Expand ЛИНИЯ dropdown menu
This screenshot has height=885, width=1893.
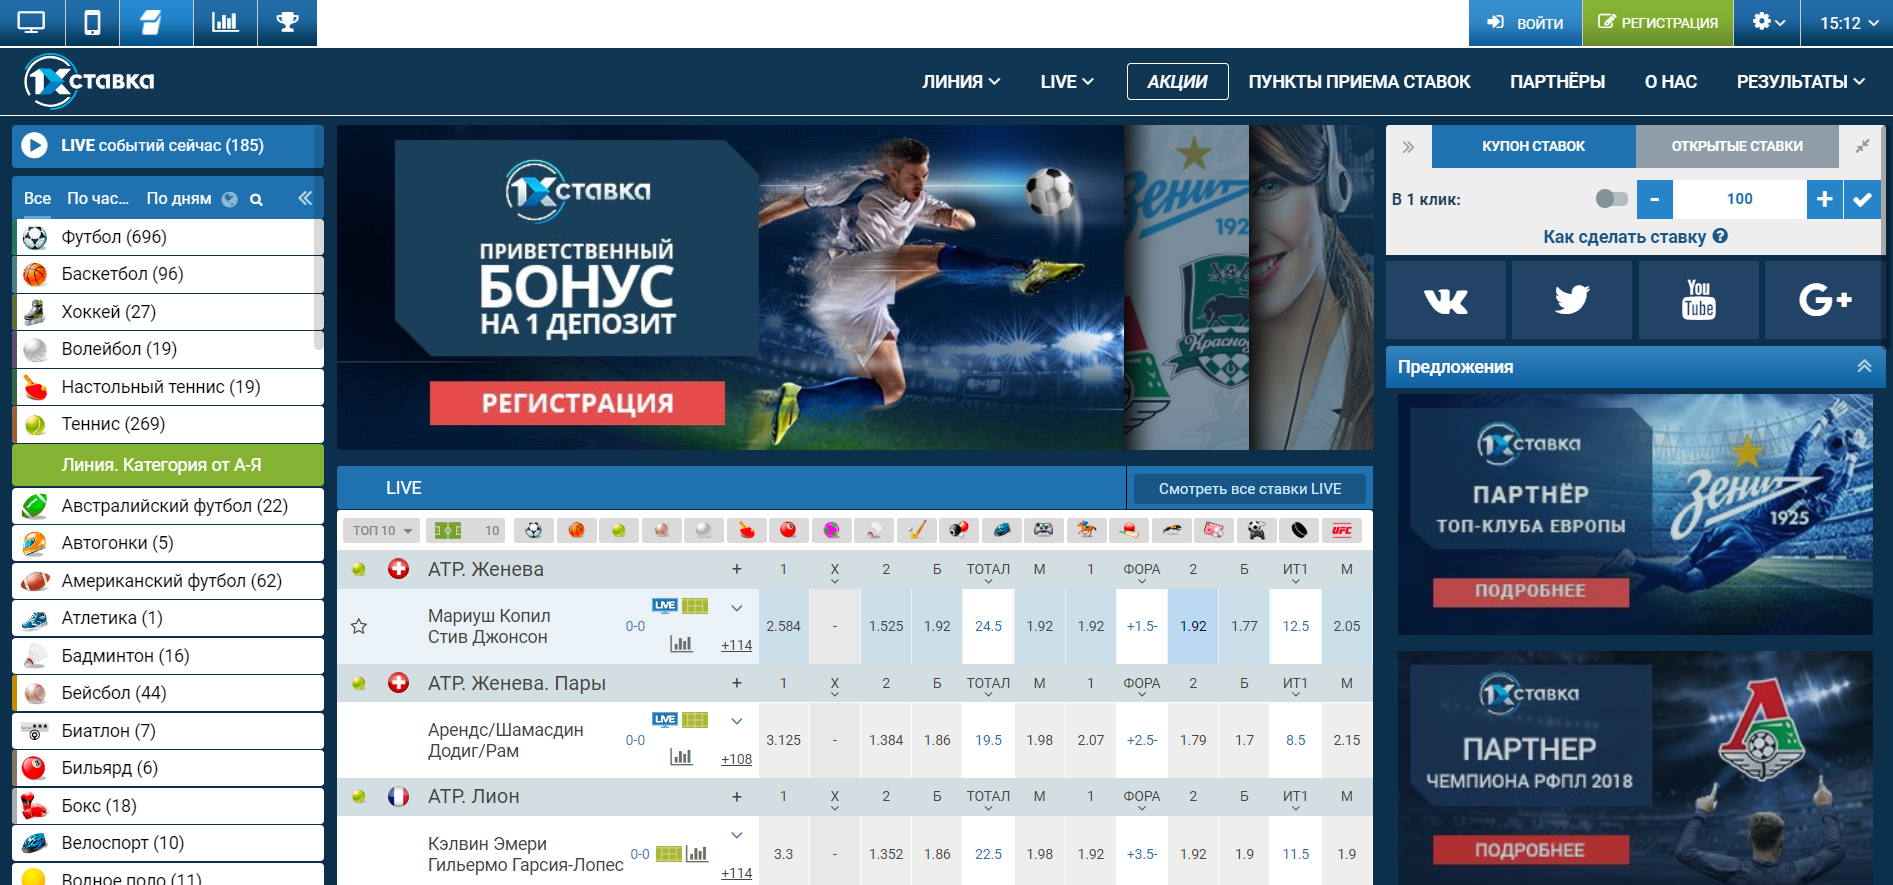click(961, 82)
